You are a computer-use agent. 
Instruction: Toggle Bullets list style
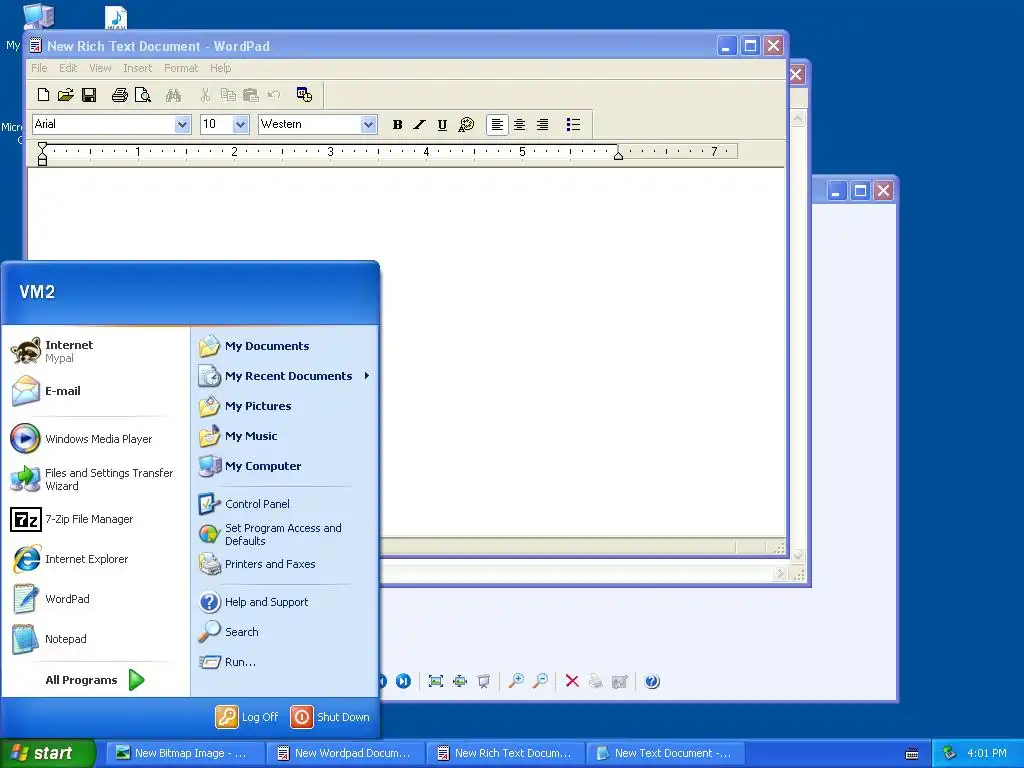(x=573, y=125)
